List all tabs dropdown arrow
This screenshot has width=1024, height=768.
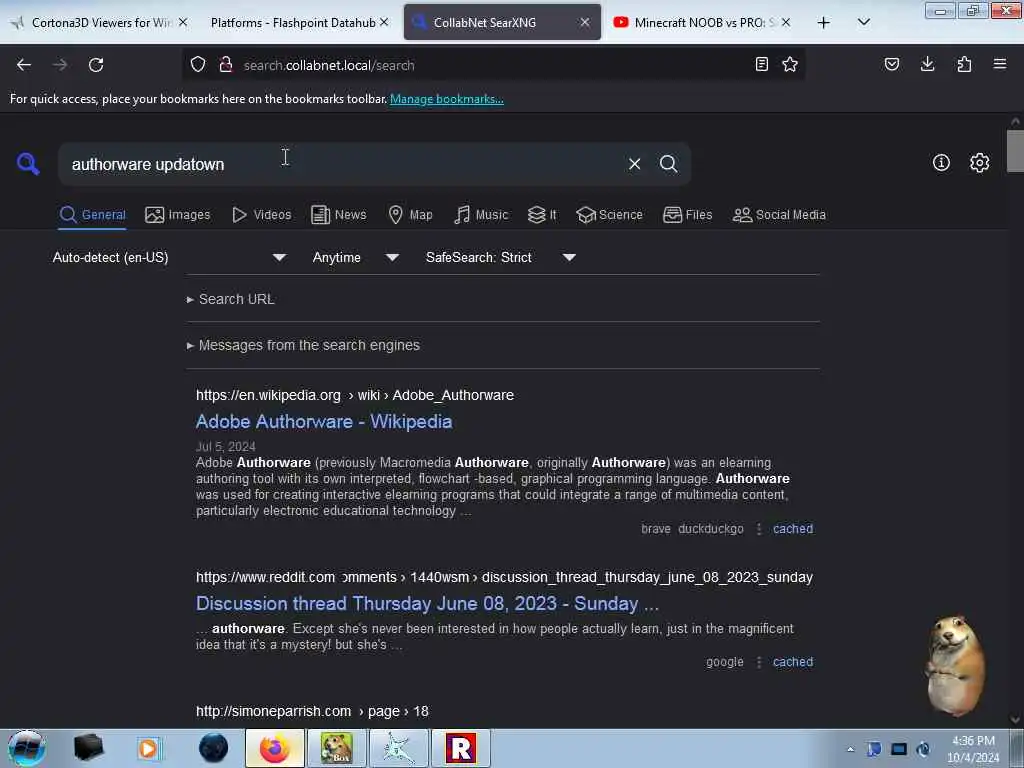(863, 22)
